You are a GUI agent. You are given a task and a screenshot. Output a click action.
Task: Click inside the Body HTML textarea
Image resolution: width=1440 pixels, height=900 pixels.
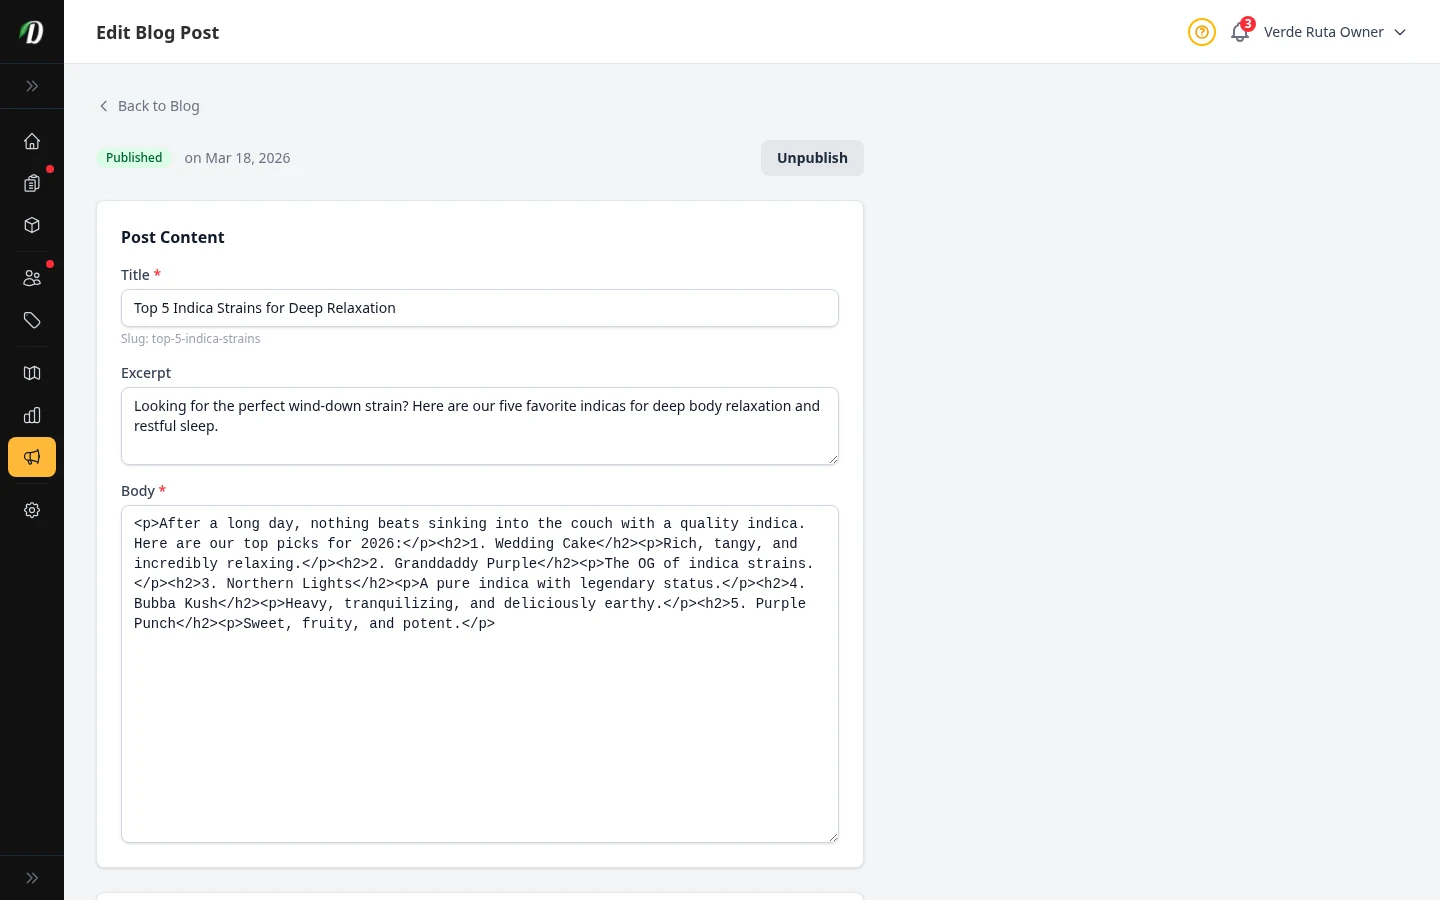[x=480, y=675]
